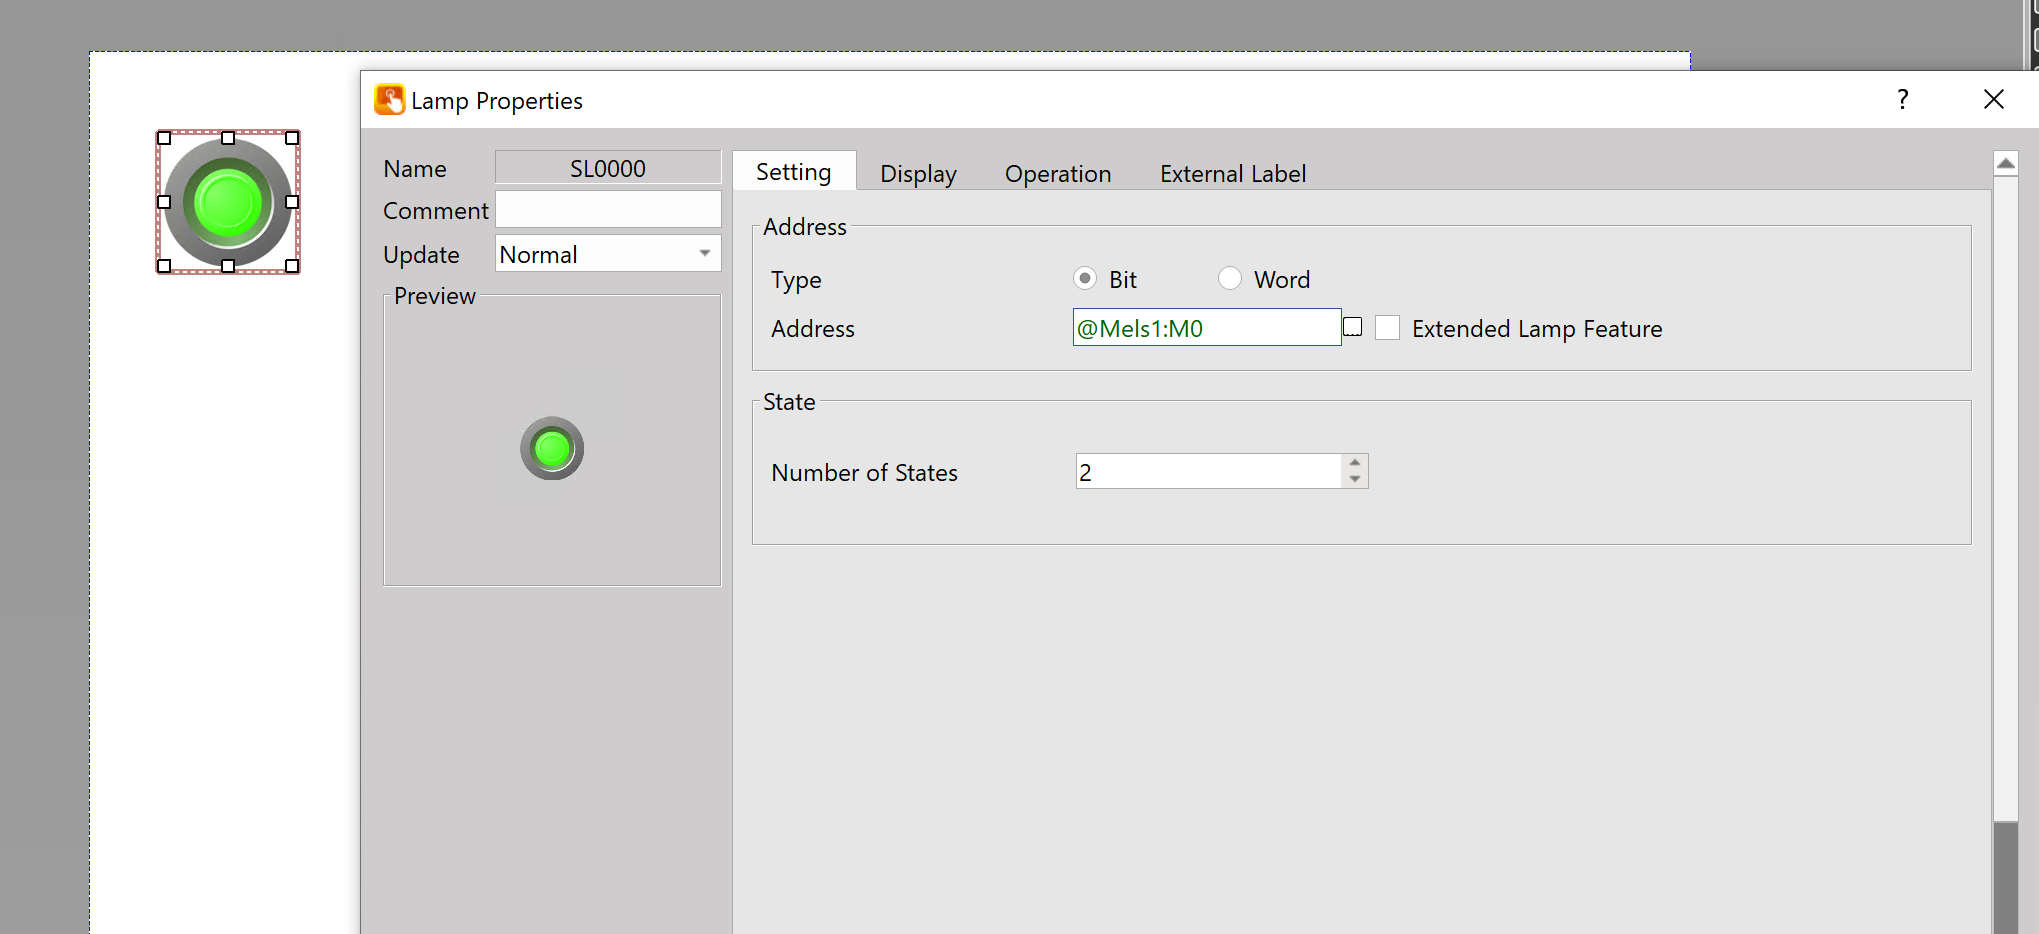The height and width of the screenshot is (934, 2039).
Task: Click the Lamp Properties title bar icon
Action: click(389, 100)
